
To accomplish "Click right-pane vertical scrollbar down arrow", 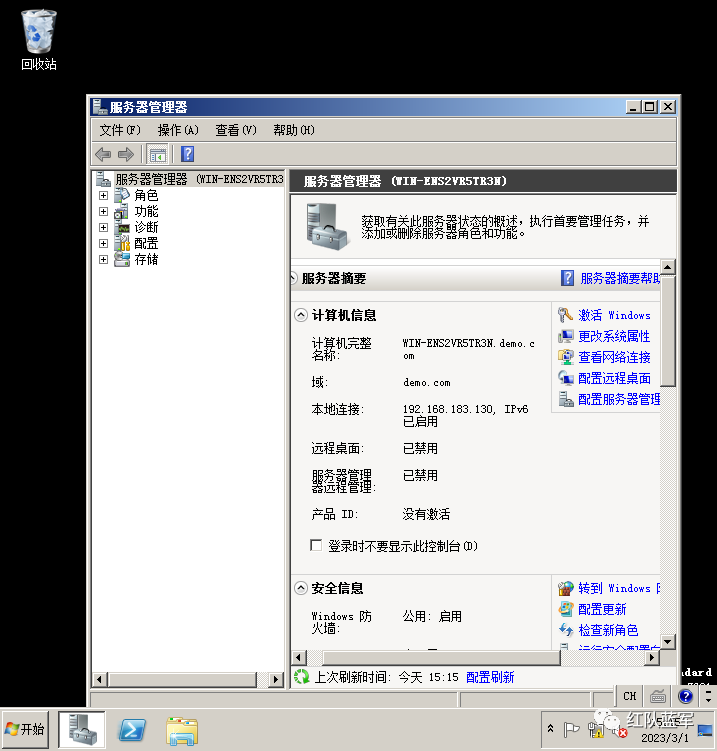I will coord(668,641).
